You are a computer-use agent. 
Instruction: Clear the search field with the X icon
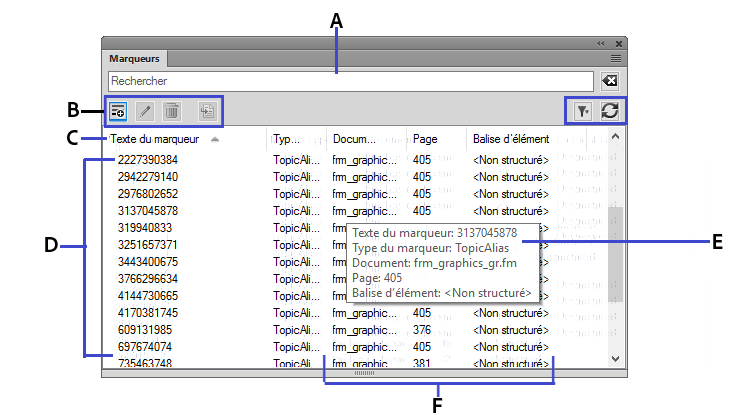pos(610,81)
